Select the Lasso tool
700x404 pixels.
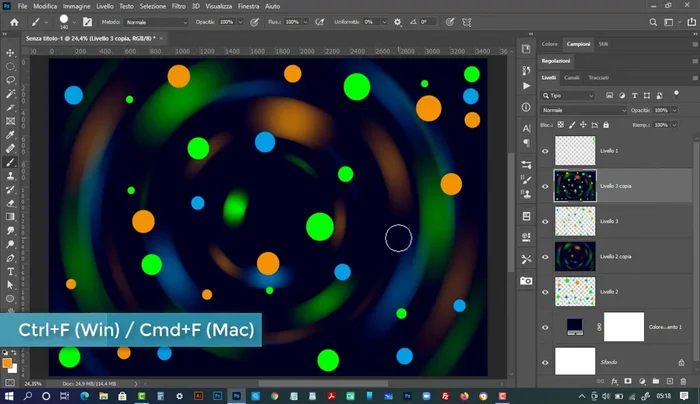click(10, 80)
